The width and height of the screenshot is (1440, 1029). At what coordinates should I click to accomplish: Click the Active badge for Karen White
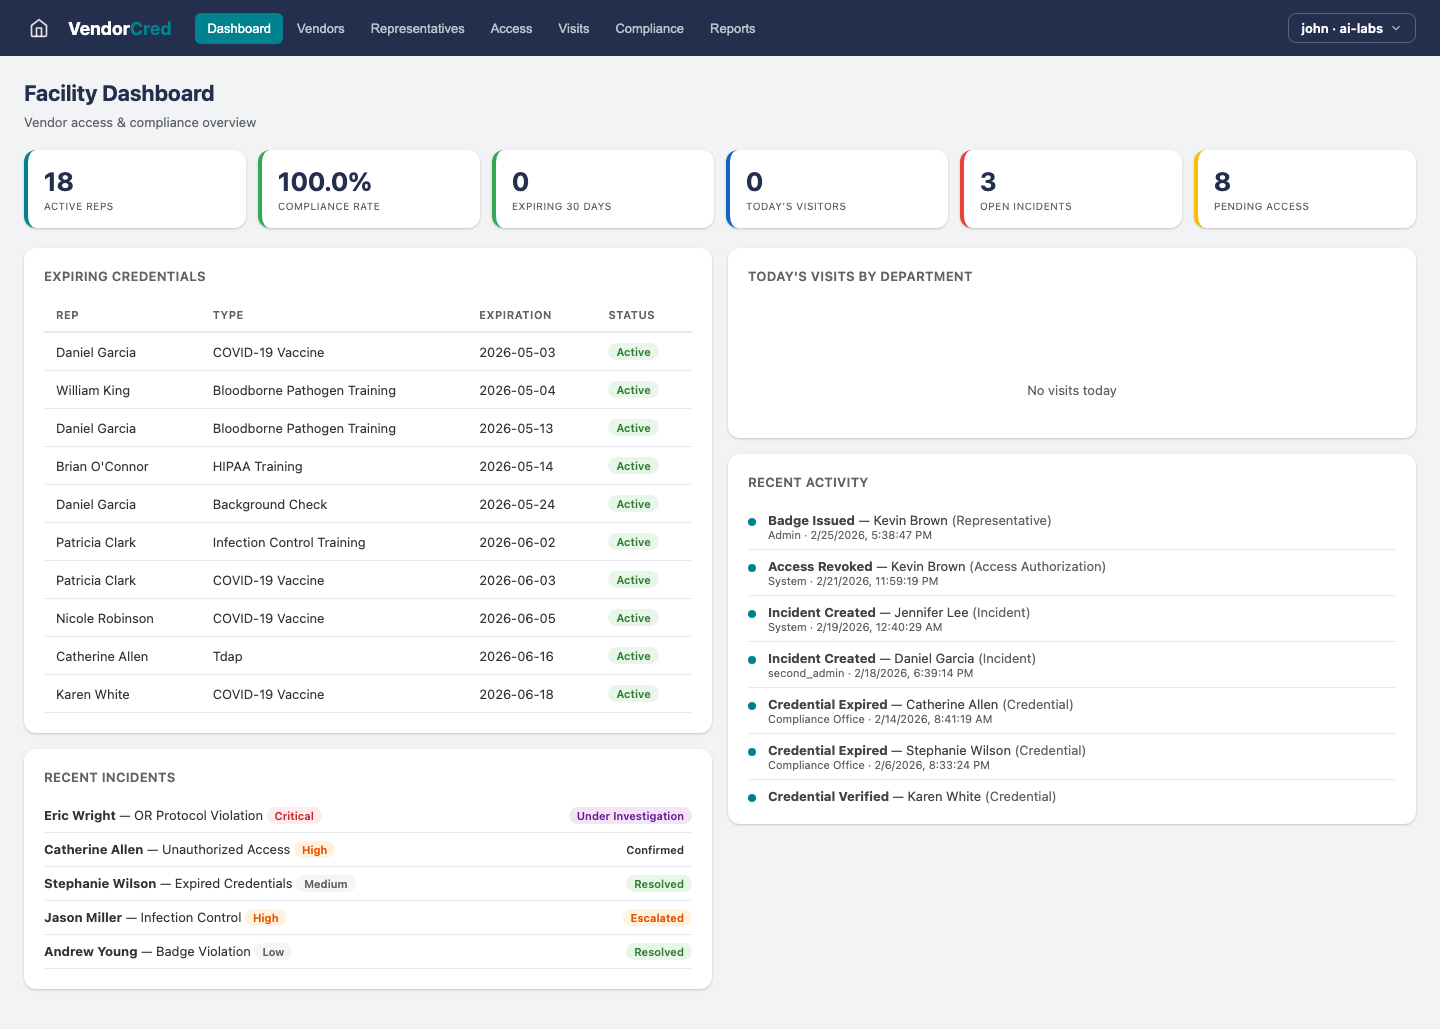pyautogui.click(x=633, y=693)
